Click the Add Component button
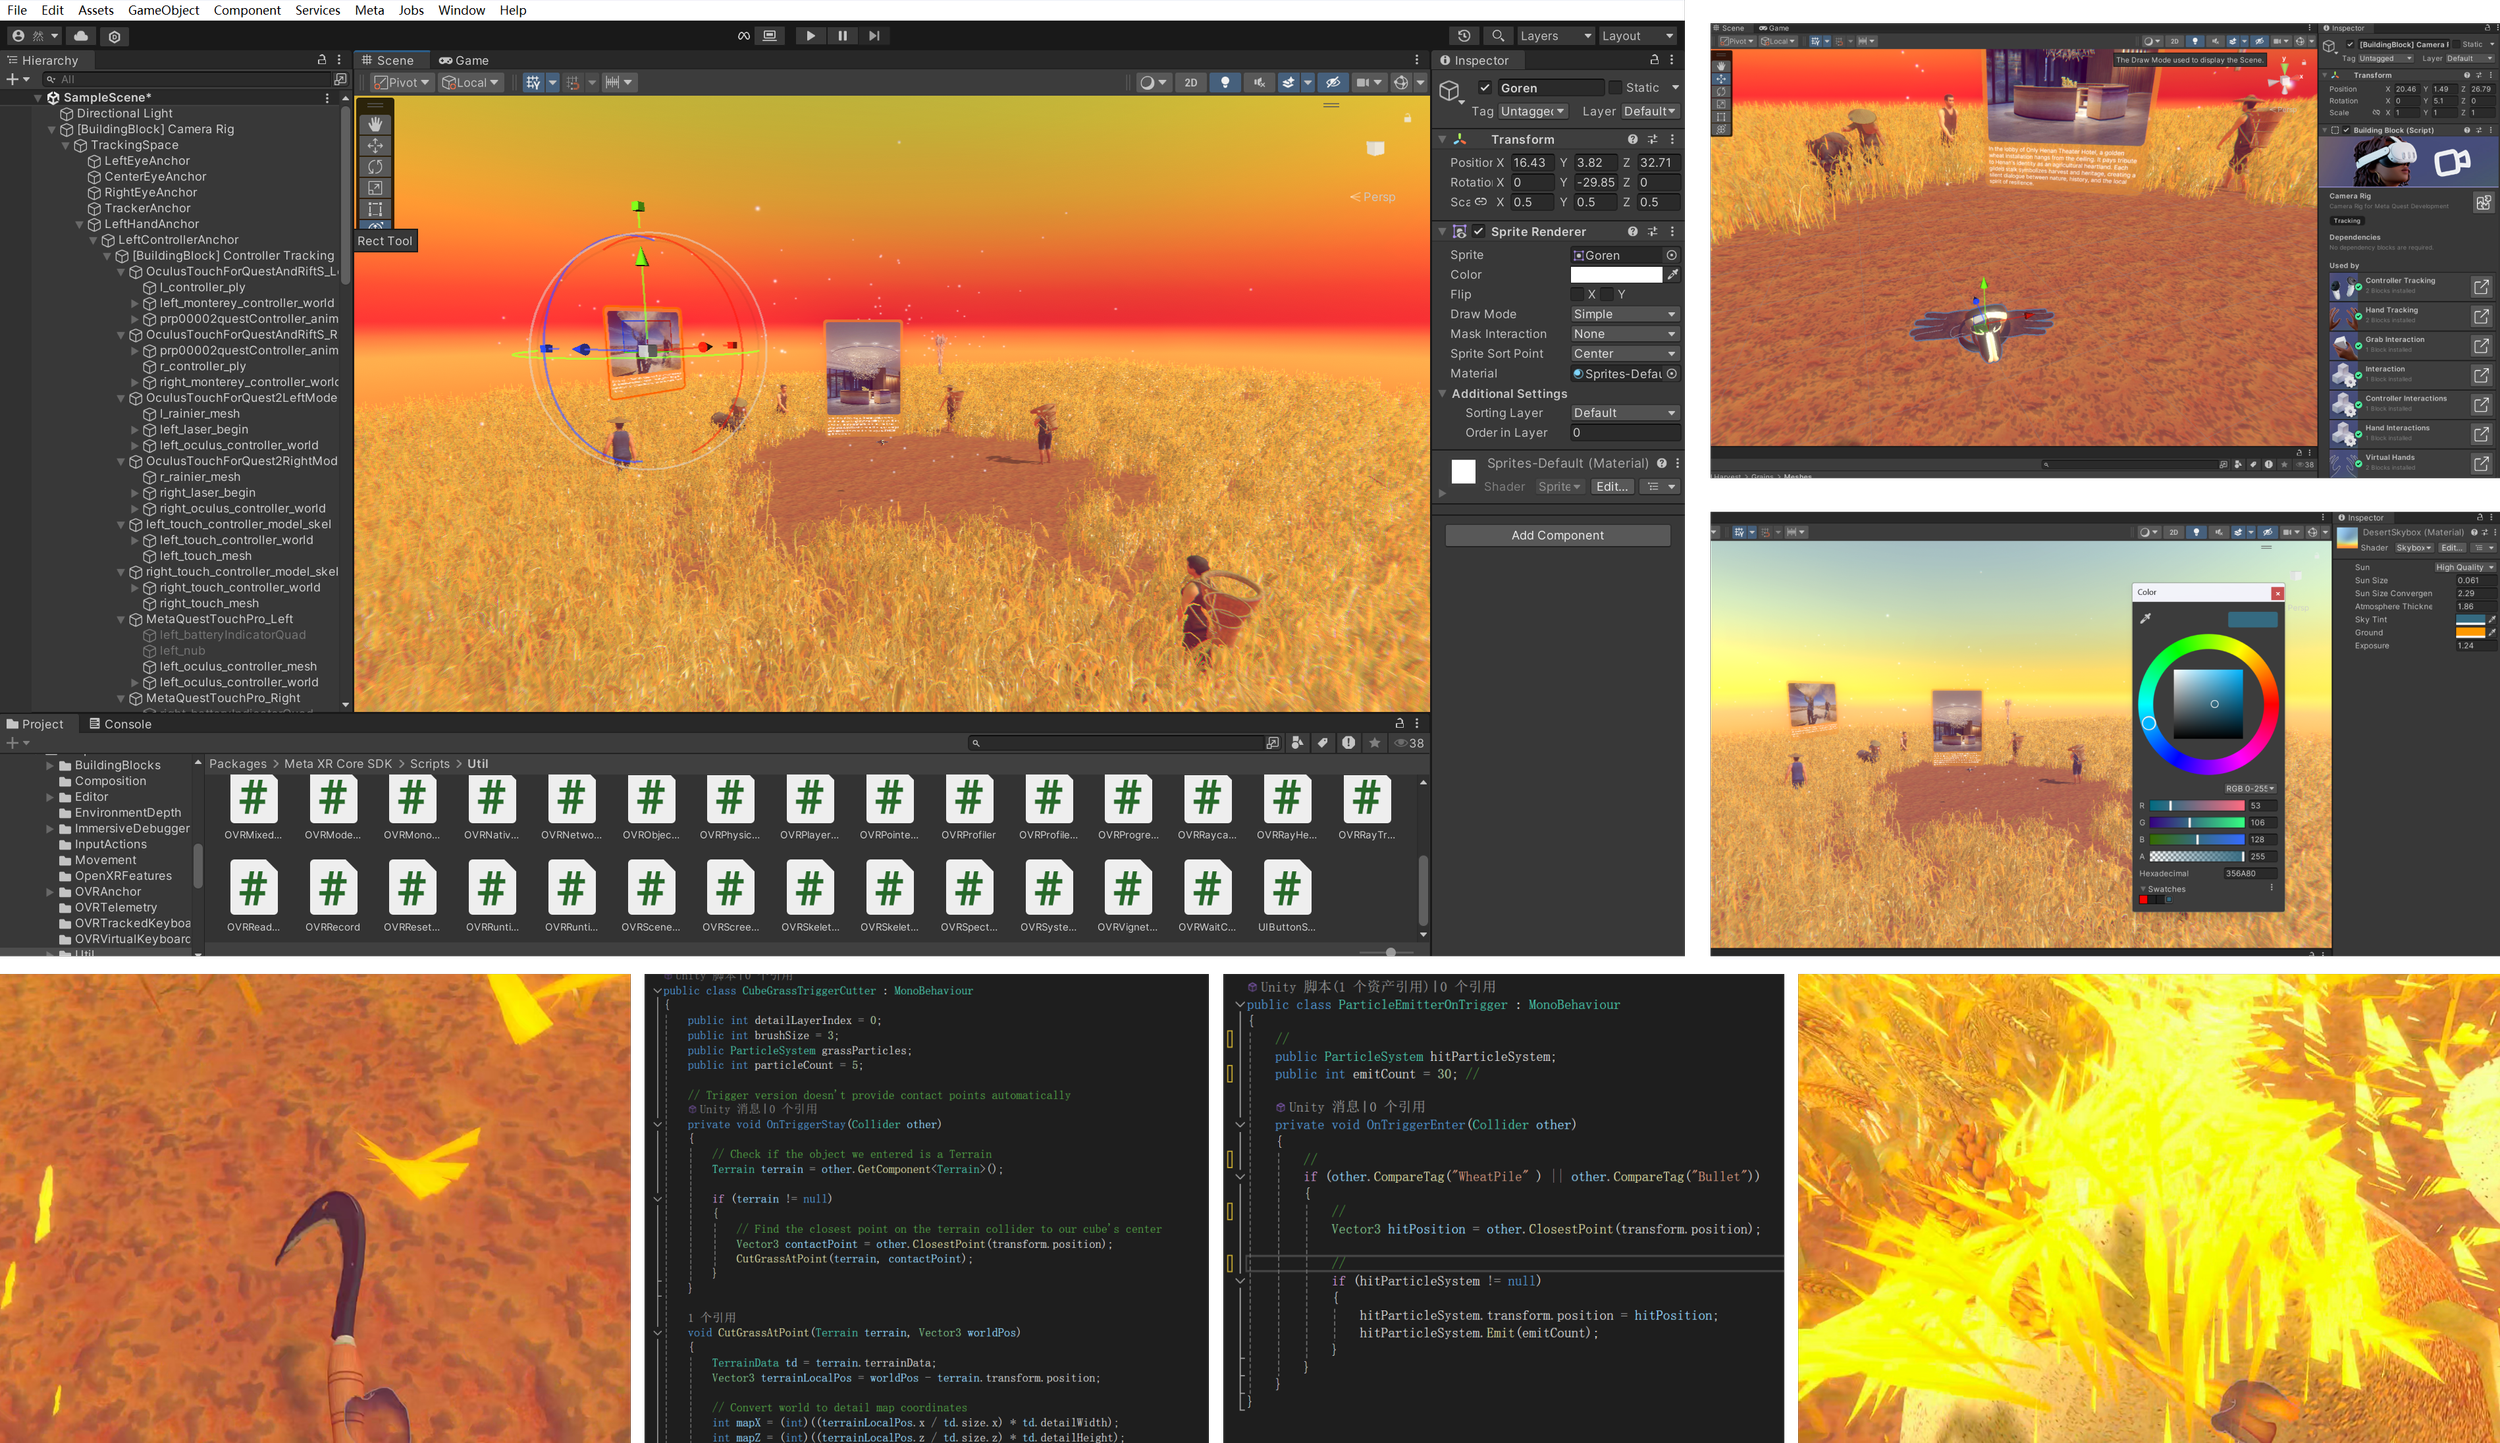Viewport: 2500px width, 1443px height. (x=1557, y=536)
